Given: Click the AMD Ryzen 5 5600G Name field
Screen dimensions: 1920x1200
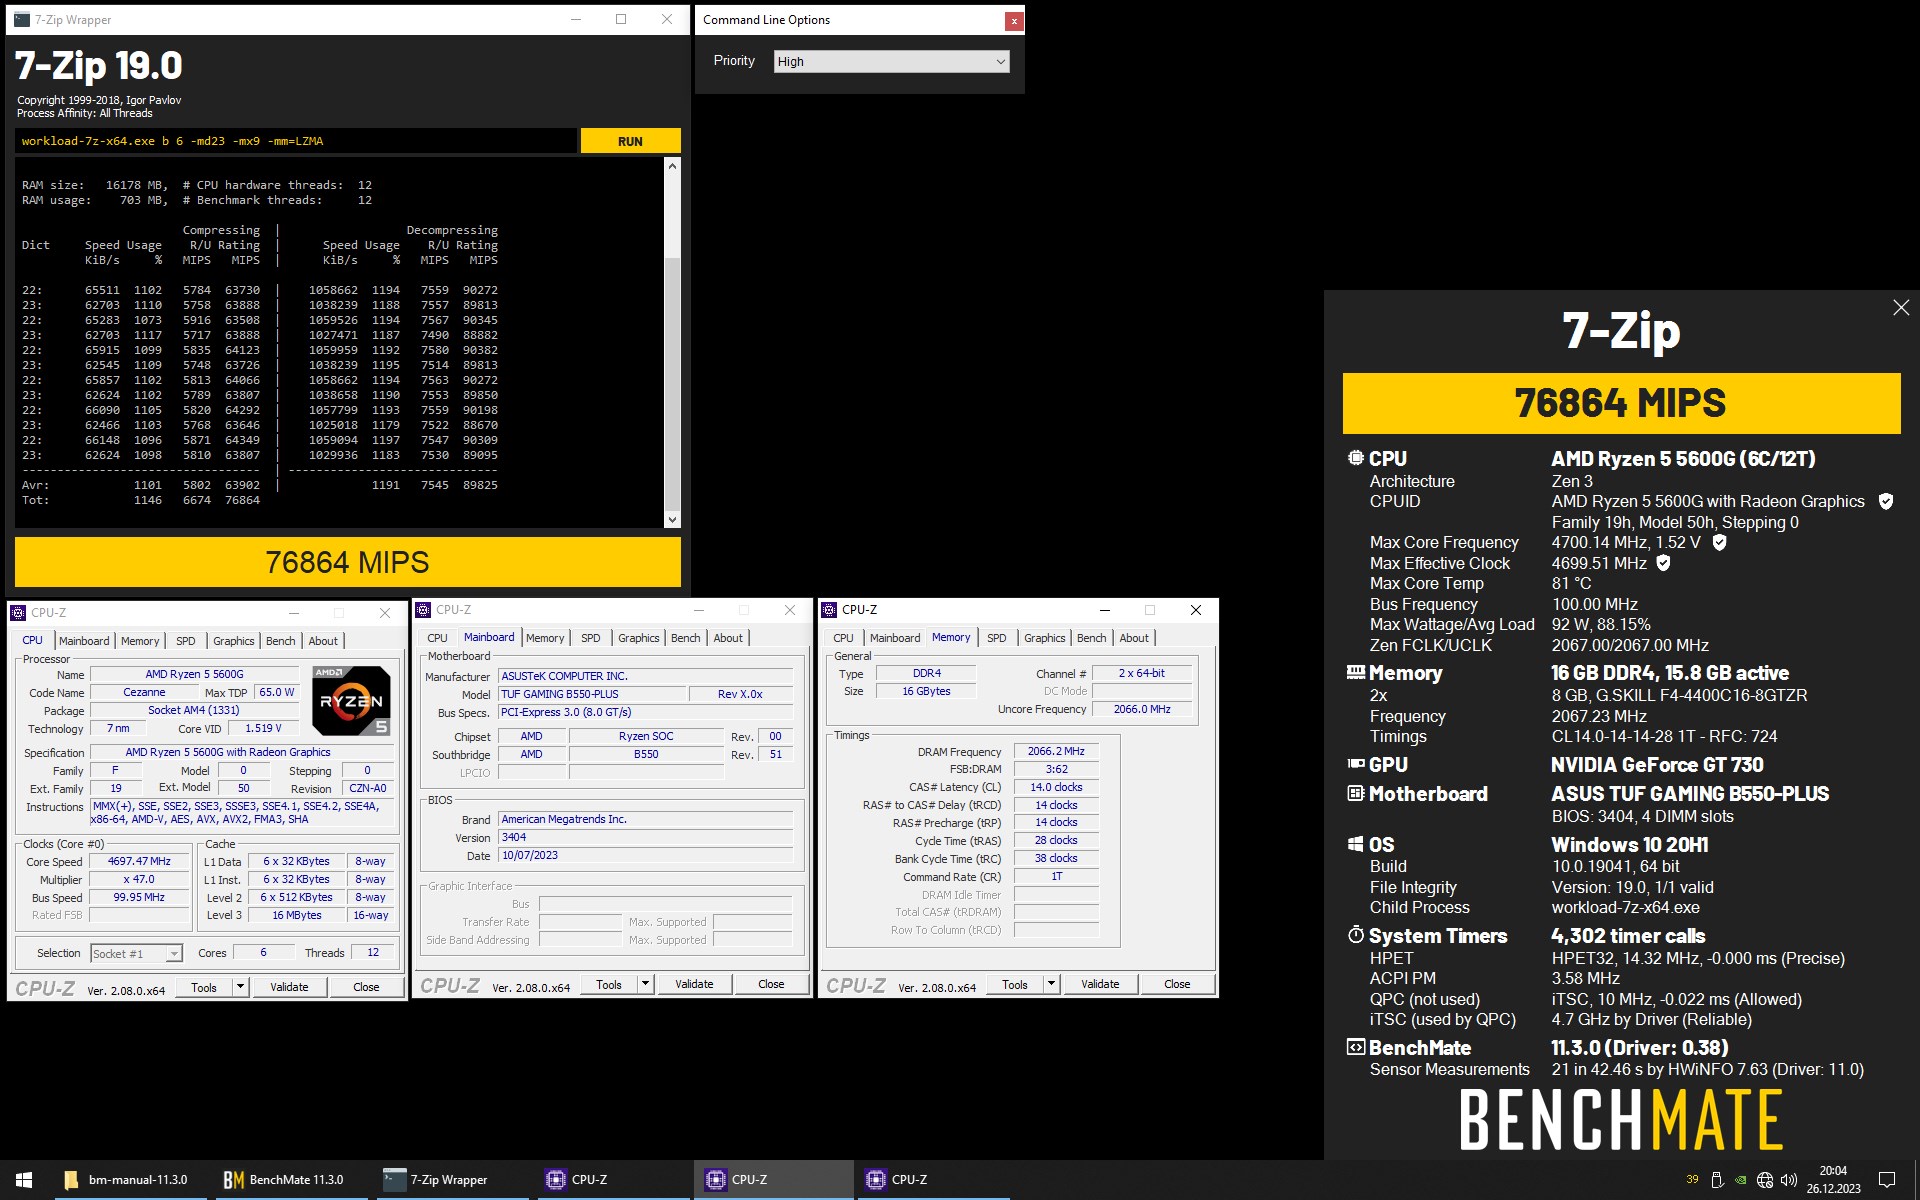Looking at the screenshot, I should point(195,675).
